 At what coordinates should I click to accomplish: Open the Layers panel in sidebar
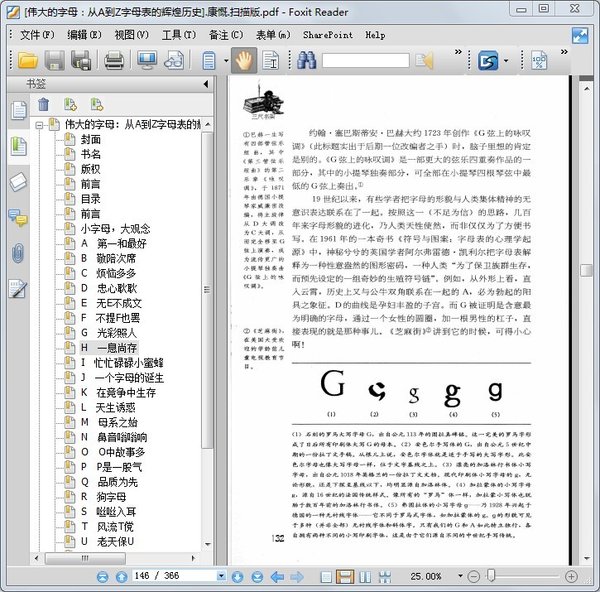(17, 181)
